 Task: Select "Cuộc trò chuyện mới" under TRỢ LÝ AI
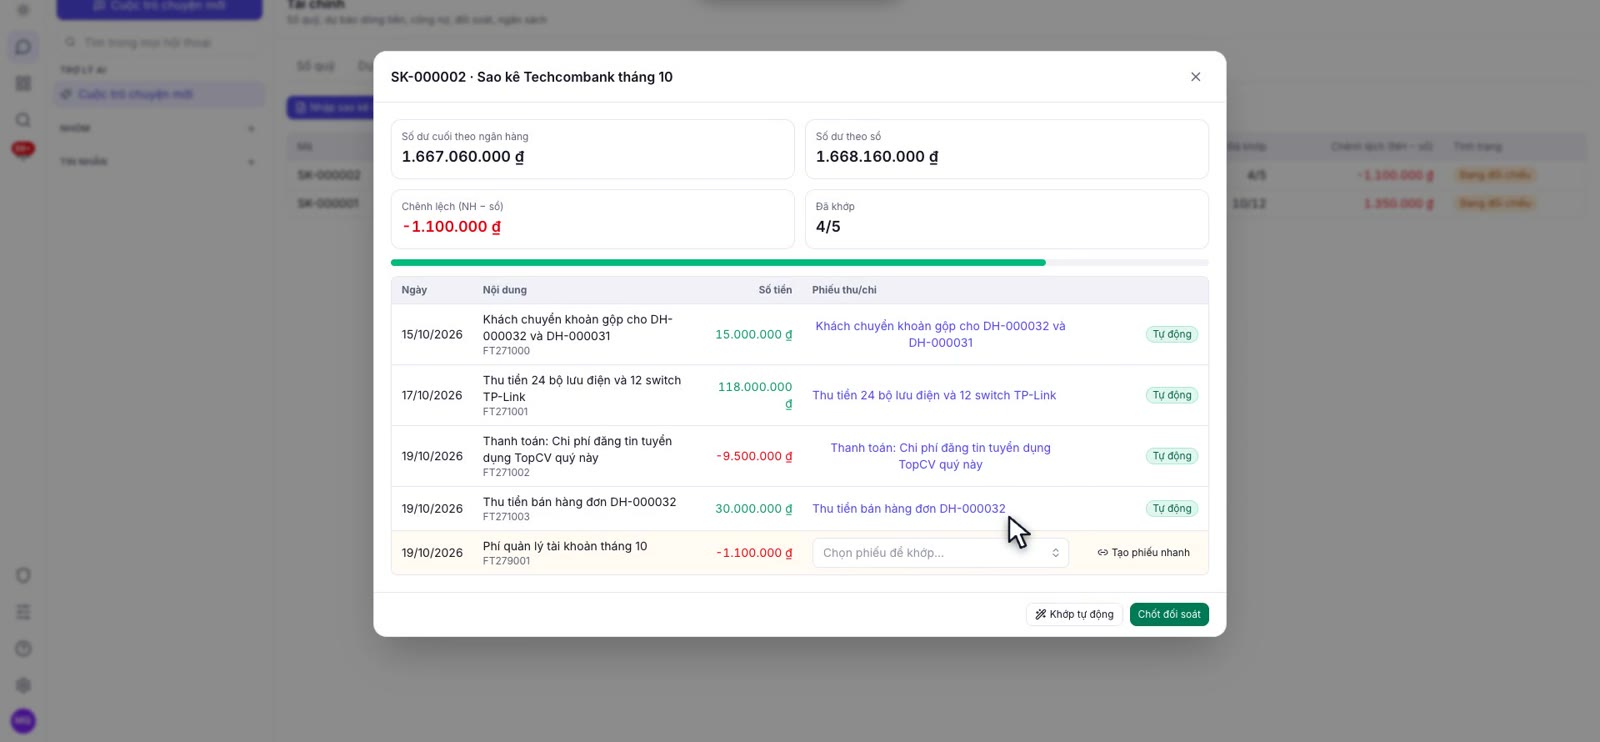(x=160, y=94)
